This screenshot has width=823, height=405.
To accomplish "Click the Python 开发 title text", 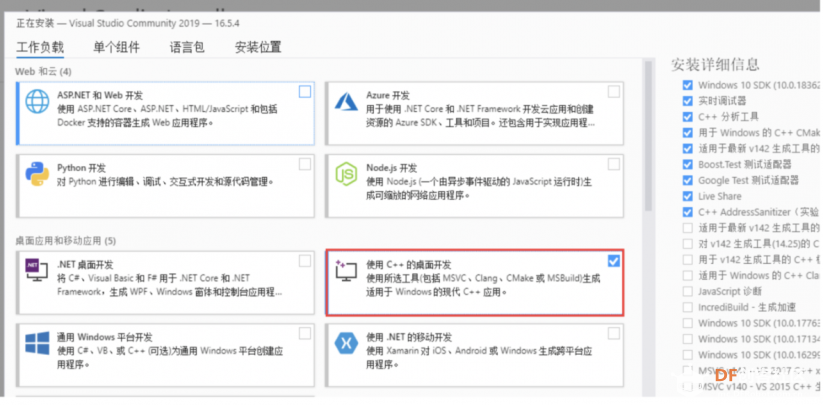I will (x=81, y=168).
